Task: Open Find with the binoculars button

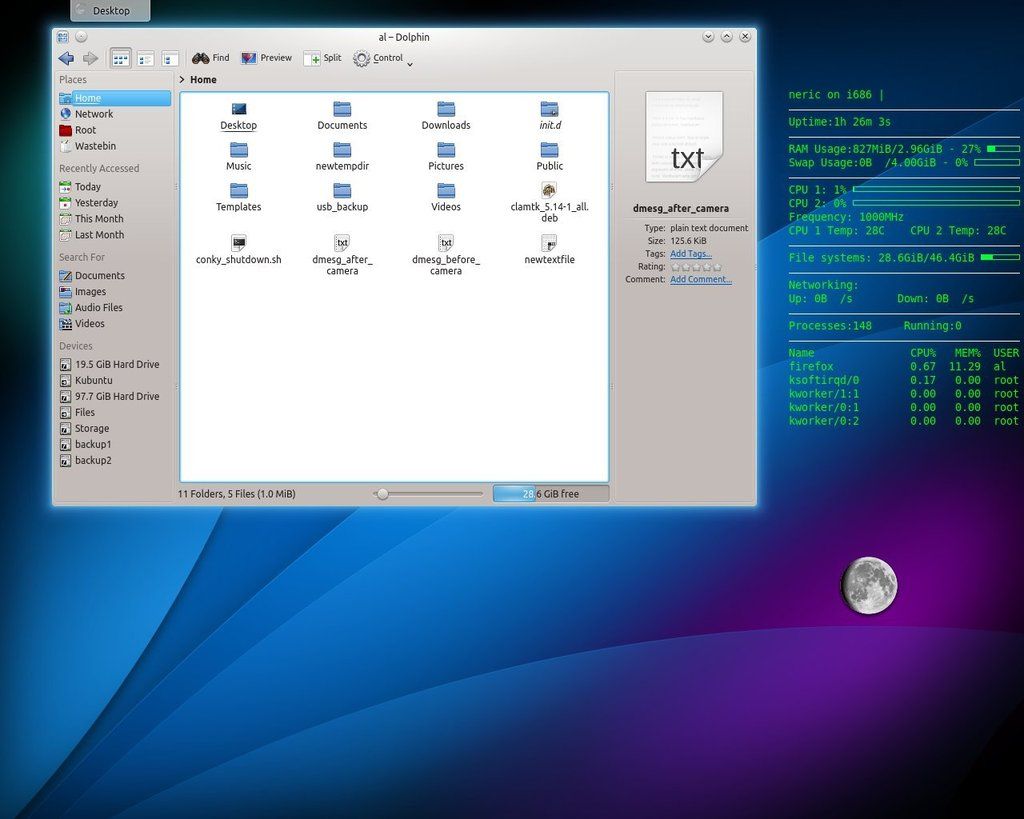Action: (210, 58)
